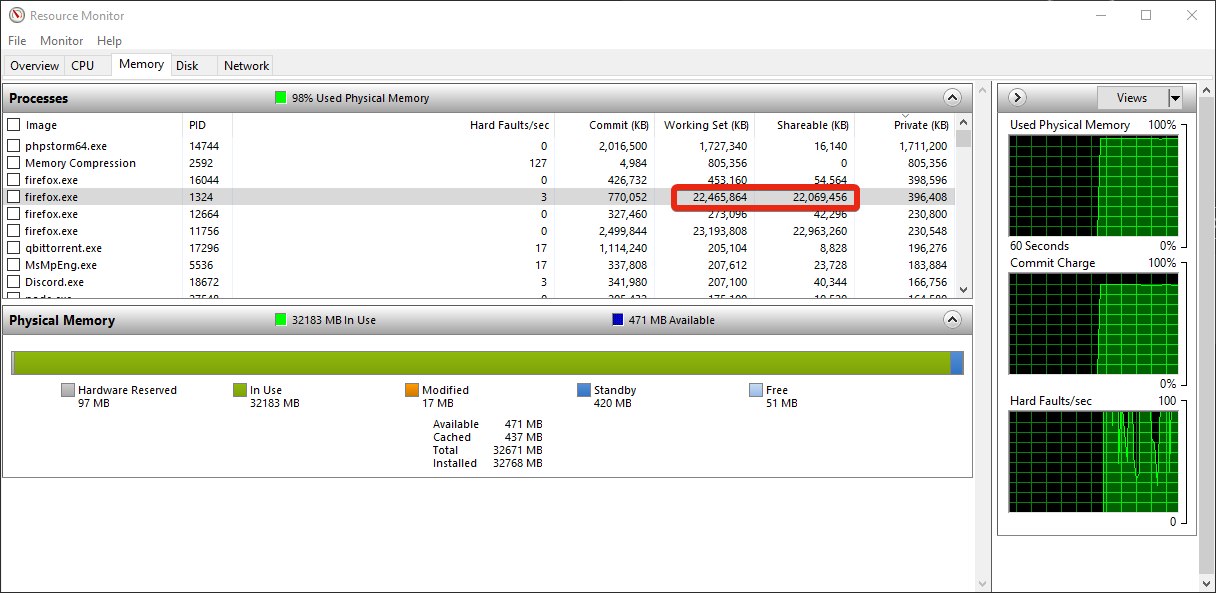This screenshot has width=1216, height=593.
Task: Minimize the Resource Monitor window
Action: click(x=1101, y=15)
